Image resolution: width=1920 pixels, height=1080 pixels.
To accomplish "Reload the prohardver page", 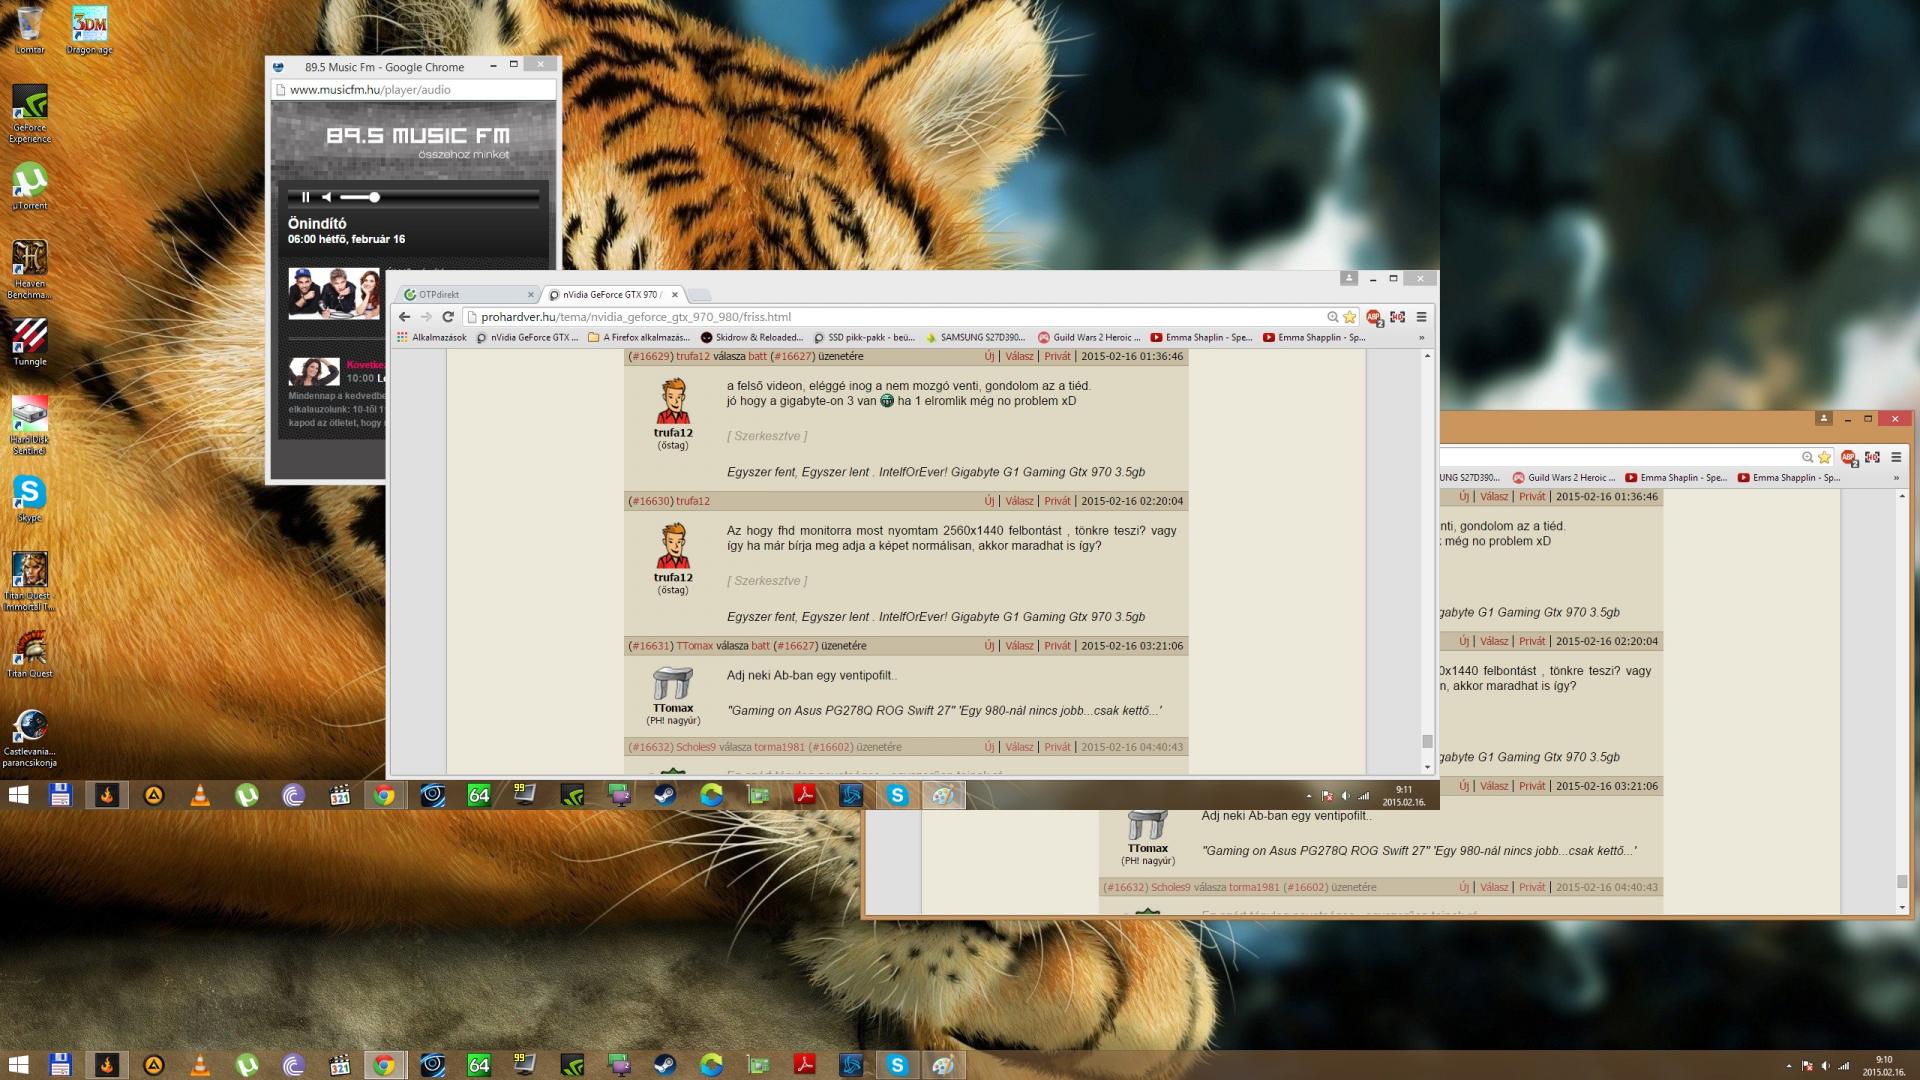I will coord(448,317).
